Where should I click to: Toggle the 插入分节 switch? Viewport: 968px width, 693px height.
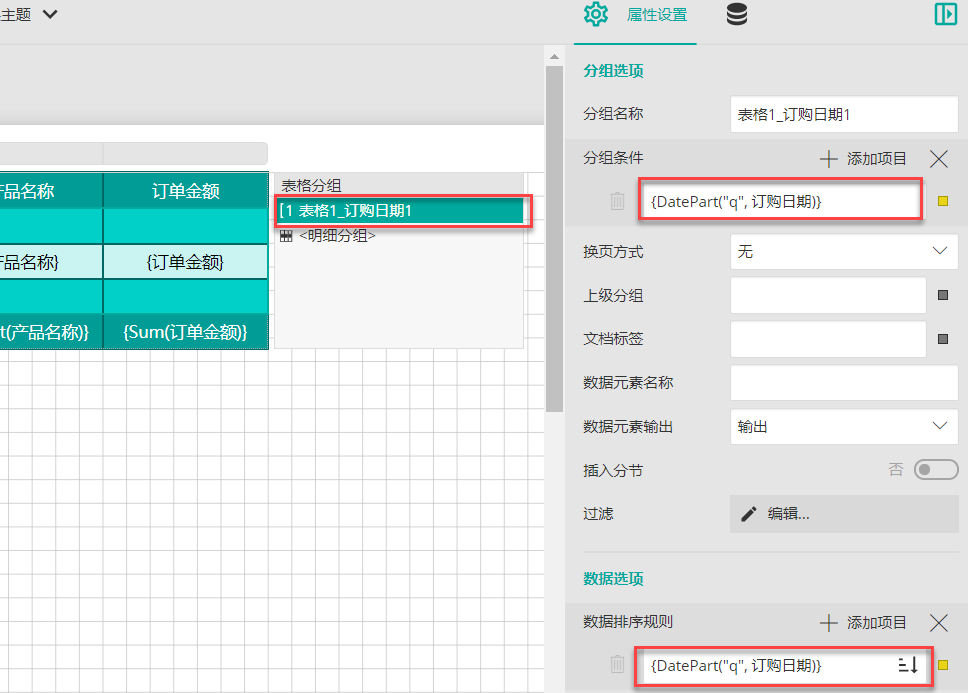click(x=936, y=470)
